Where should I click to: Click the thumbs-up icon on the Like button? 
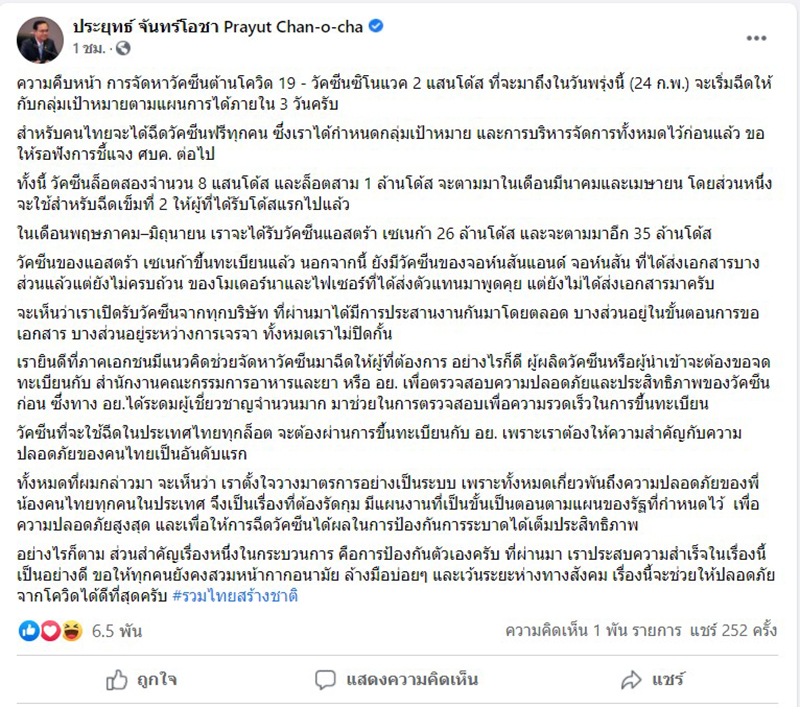(117, 679)
